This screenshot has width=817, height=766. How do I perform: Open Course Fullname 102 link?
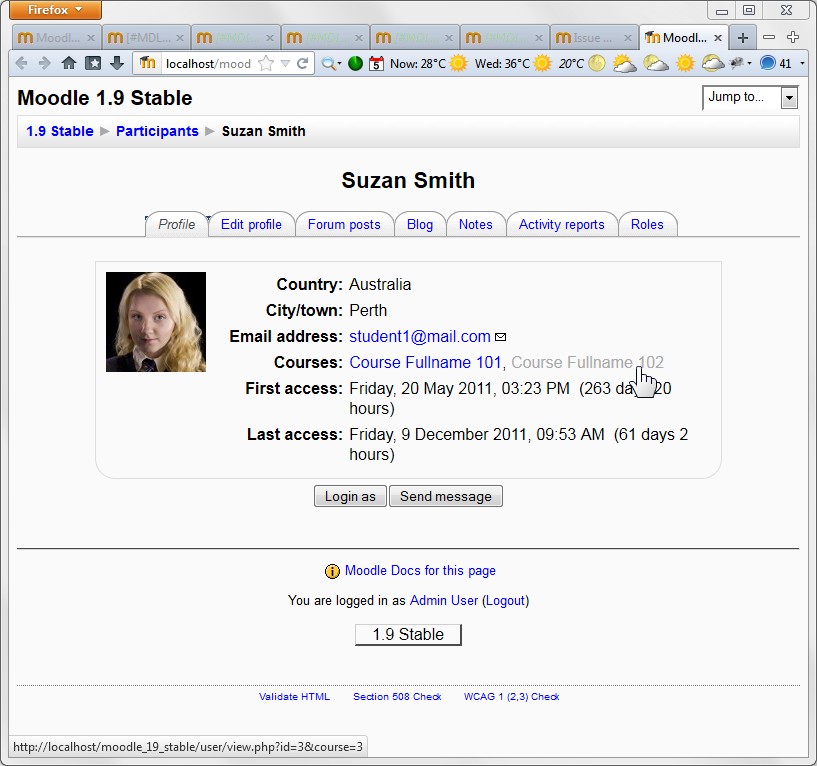pyautogui.click(x=587, y=362)
